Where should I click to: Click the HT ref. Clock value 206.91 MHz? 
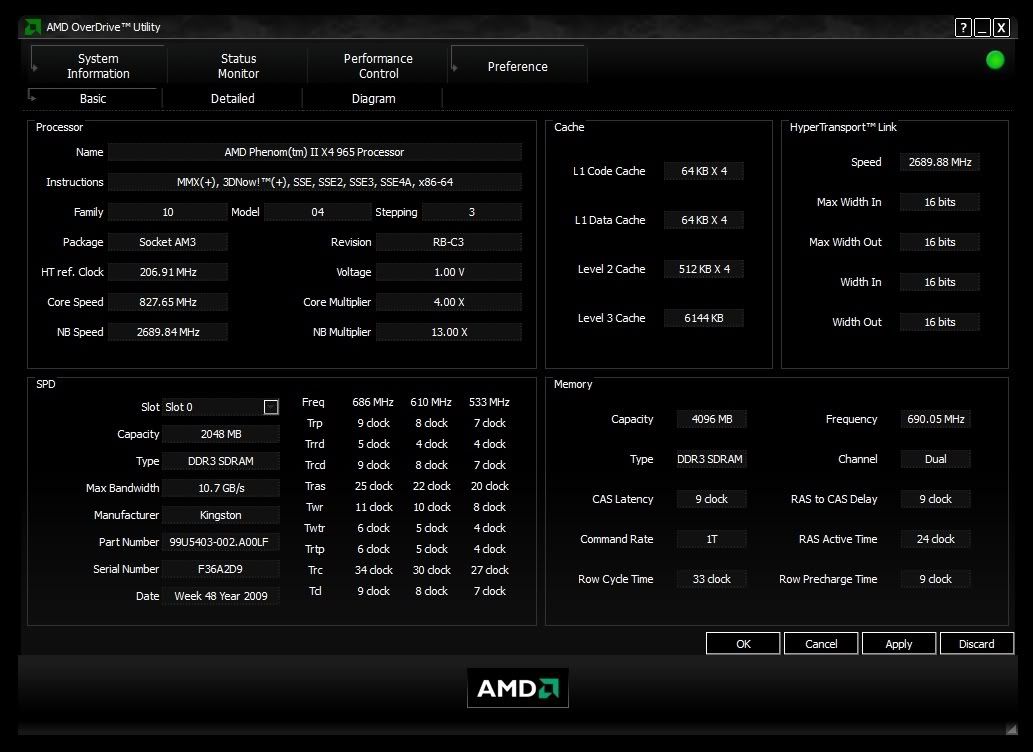(167, 272)
